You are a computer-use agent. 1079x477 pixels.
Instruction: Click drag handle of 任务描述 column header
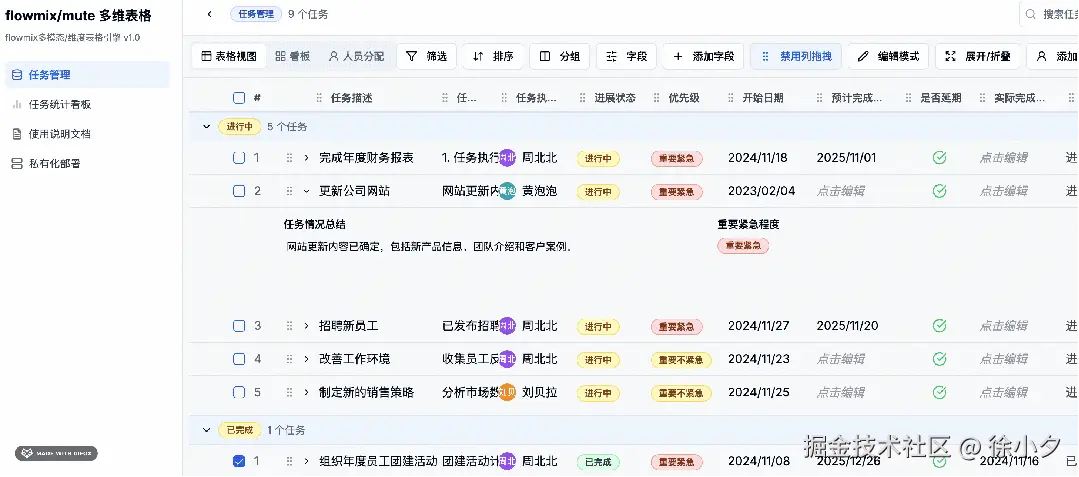tap(319, 98)
